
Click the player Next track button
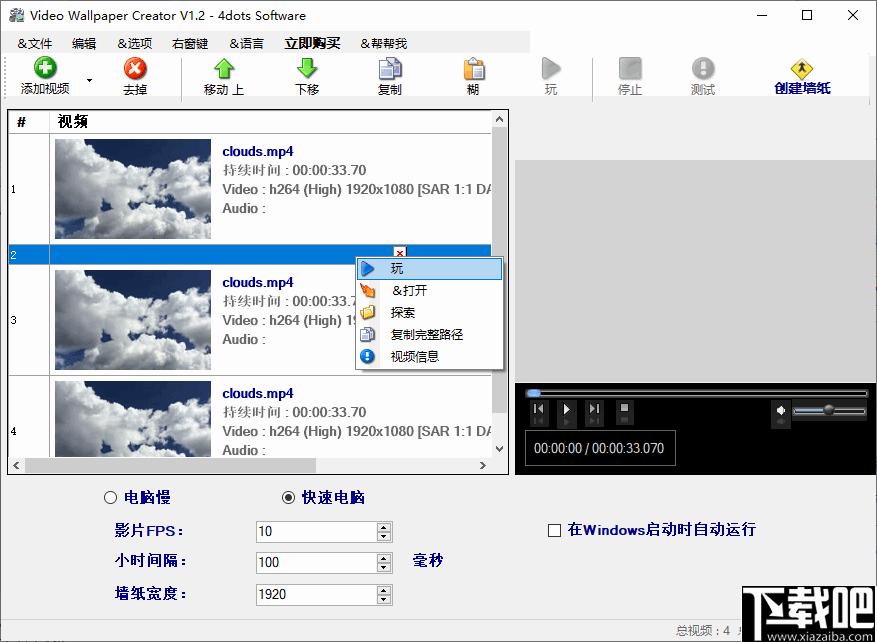click(595, 408)
